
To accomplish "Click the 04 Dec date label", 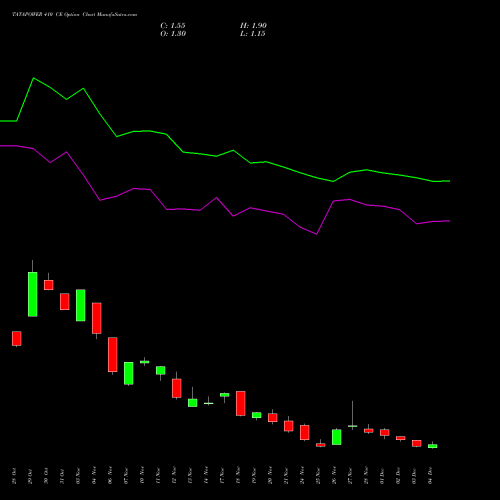I will point(430,476).
